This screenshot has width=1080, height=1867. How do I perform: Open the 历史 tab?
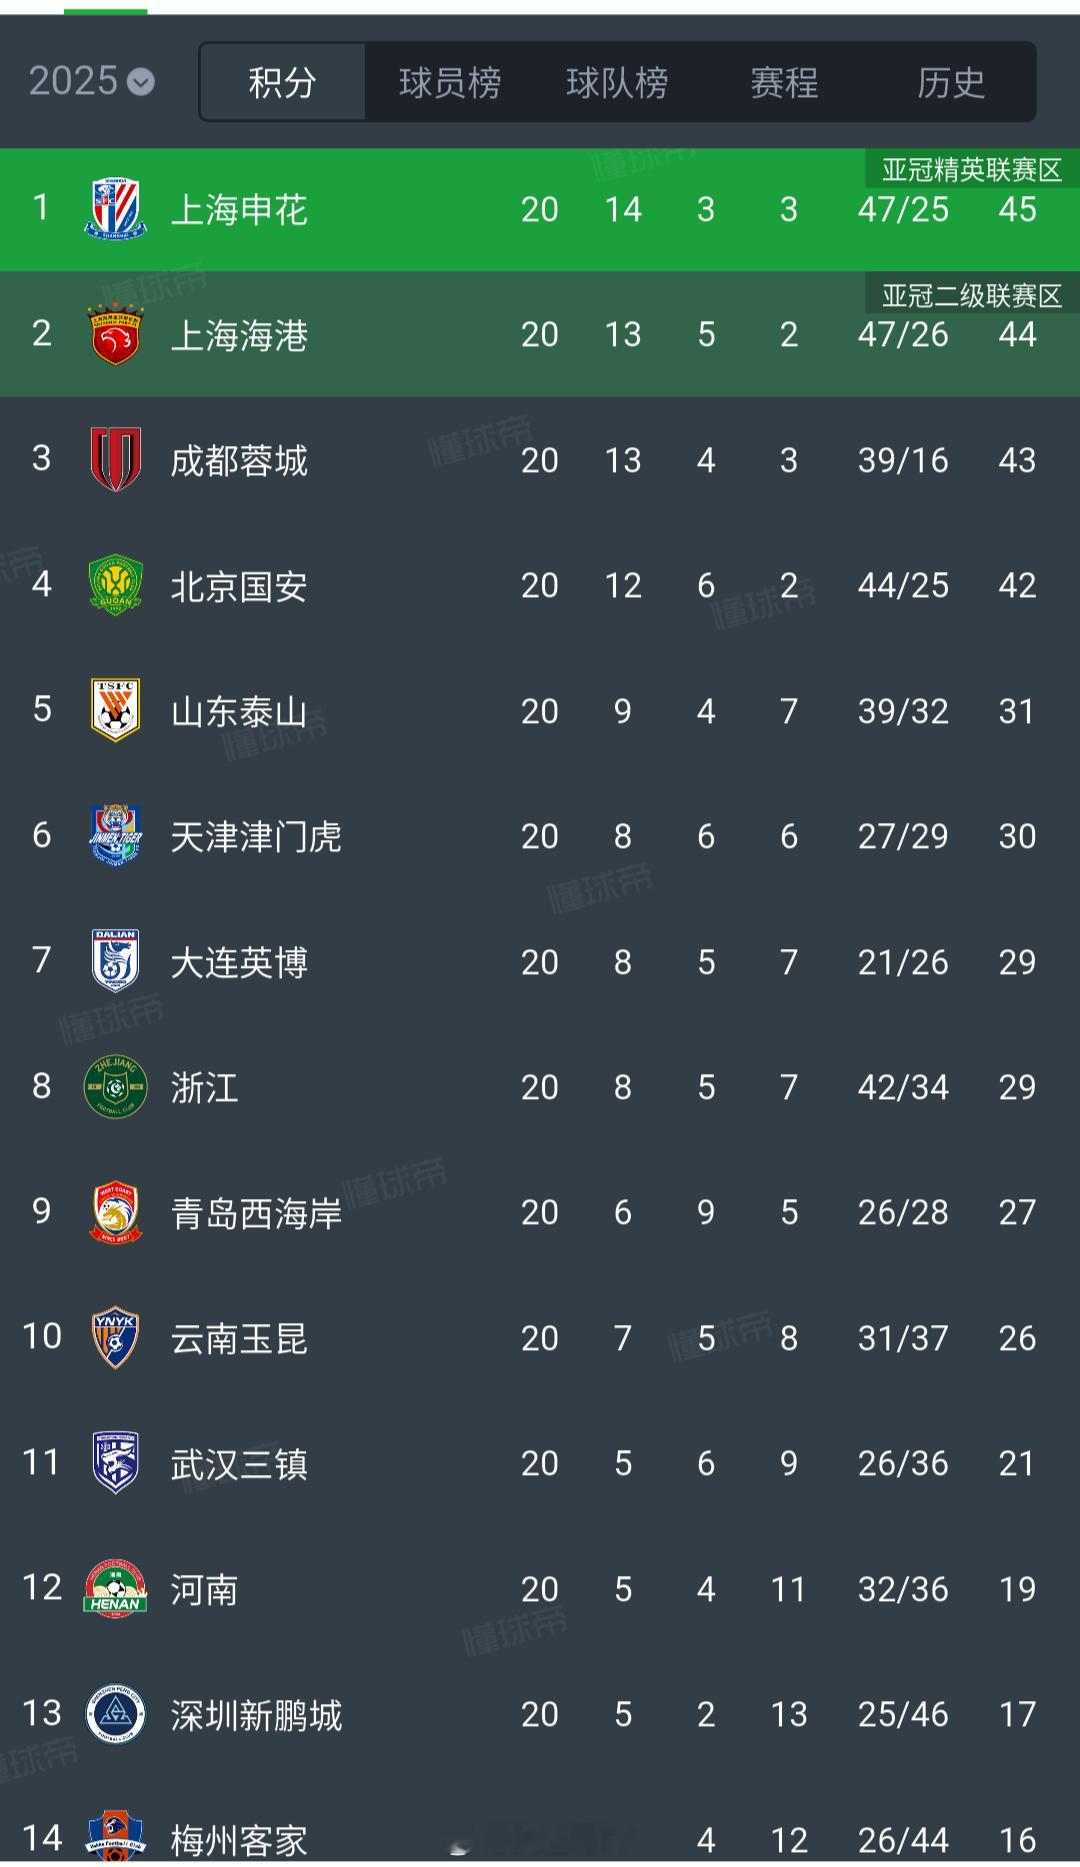(951, 82)
